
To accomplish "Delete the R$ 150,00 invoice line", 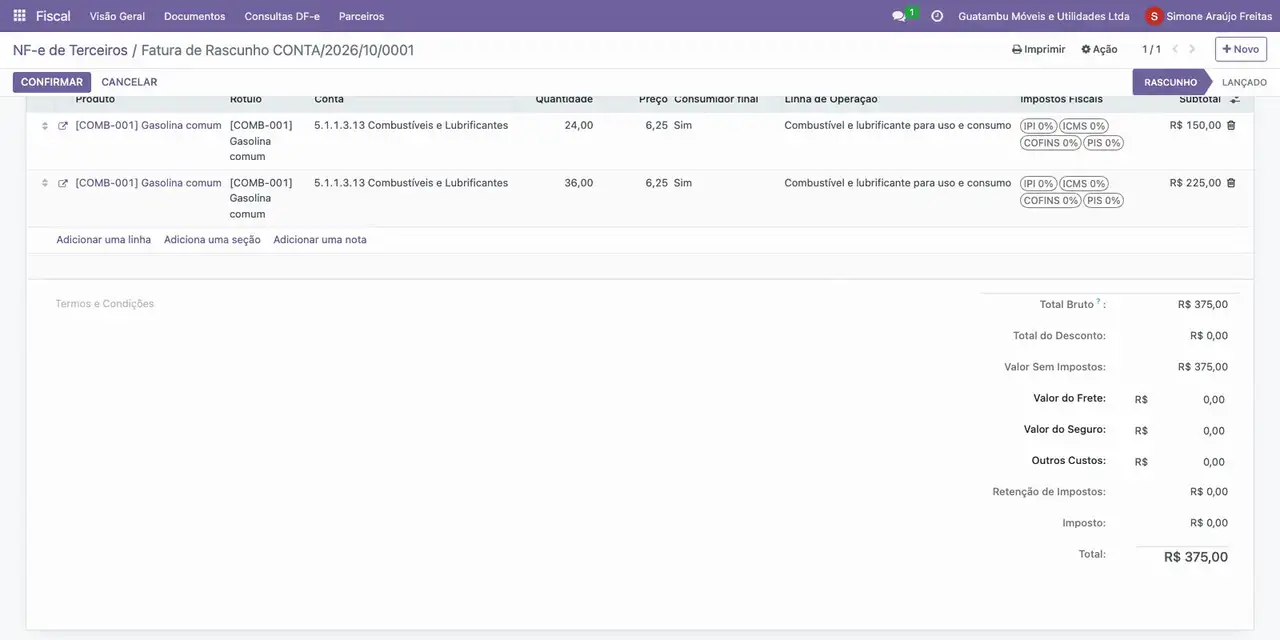I will [x=1231, y=126].
